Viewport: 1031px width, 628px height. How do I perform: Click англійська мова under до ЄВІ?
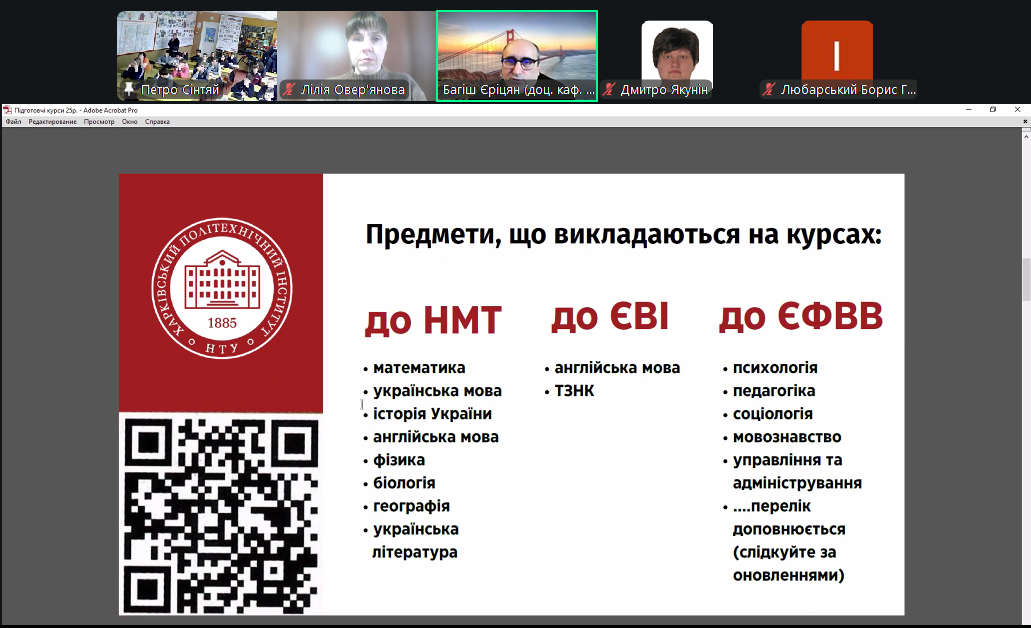617,368
